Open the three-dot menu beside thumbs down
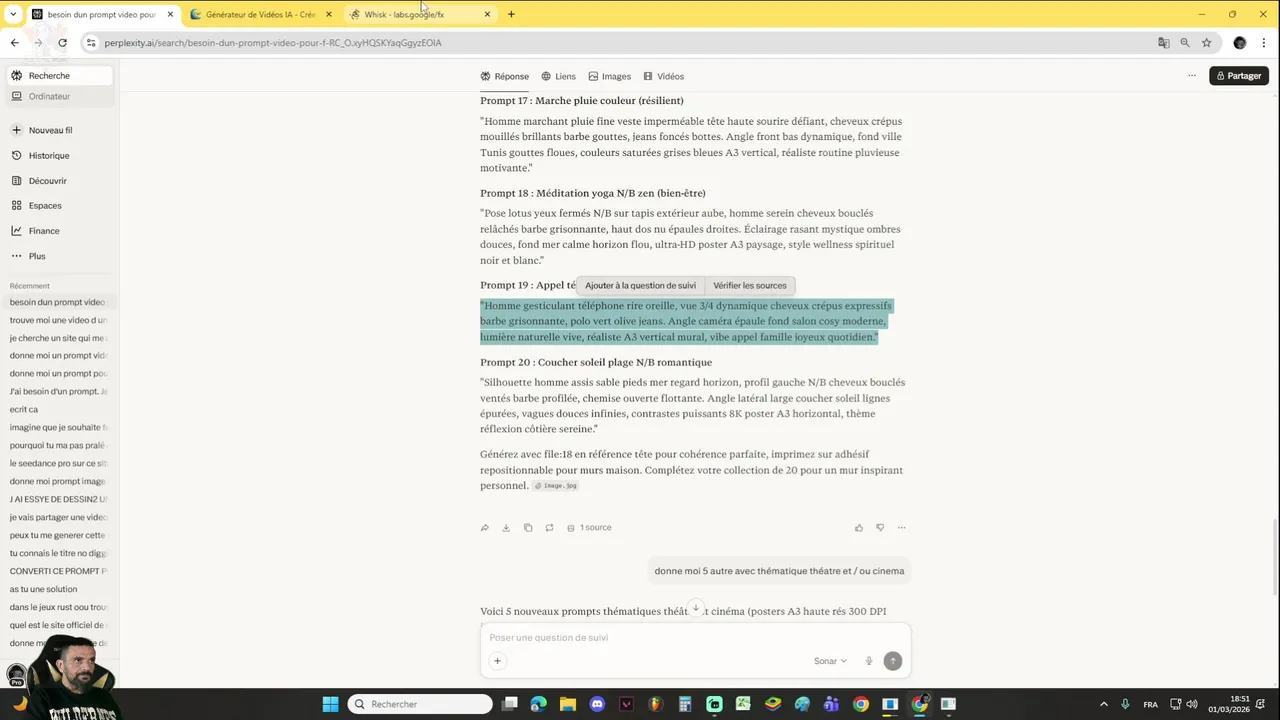Viewport: 1280px width, 720px height. tap(901, 528)
